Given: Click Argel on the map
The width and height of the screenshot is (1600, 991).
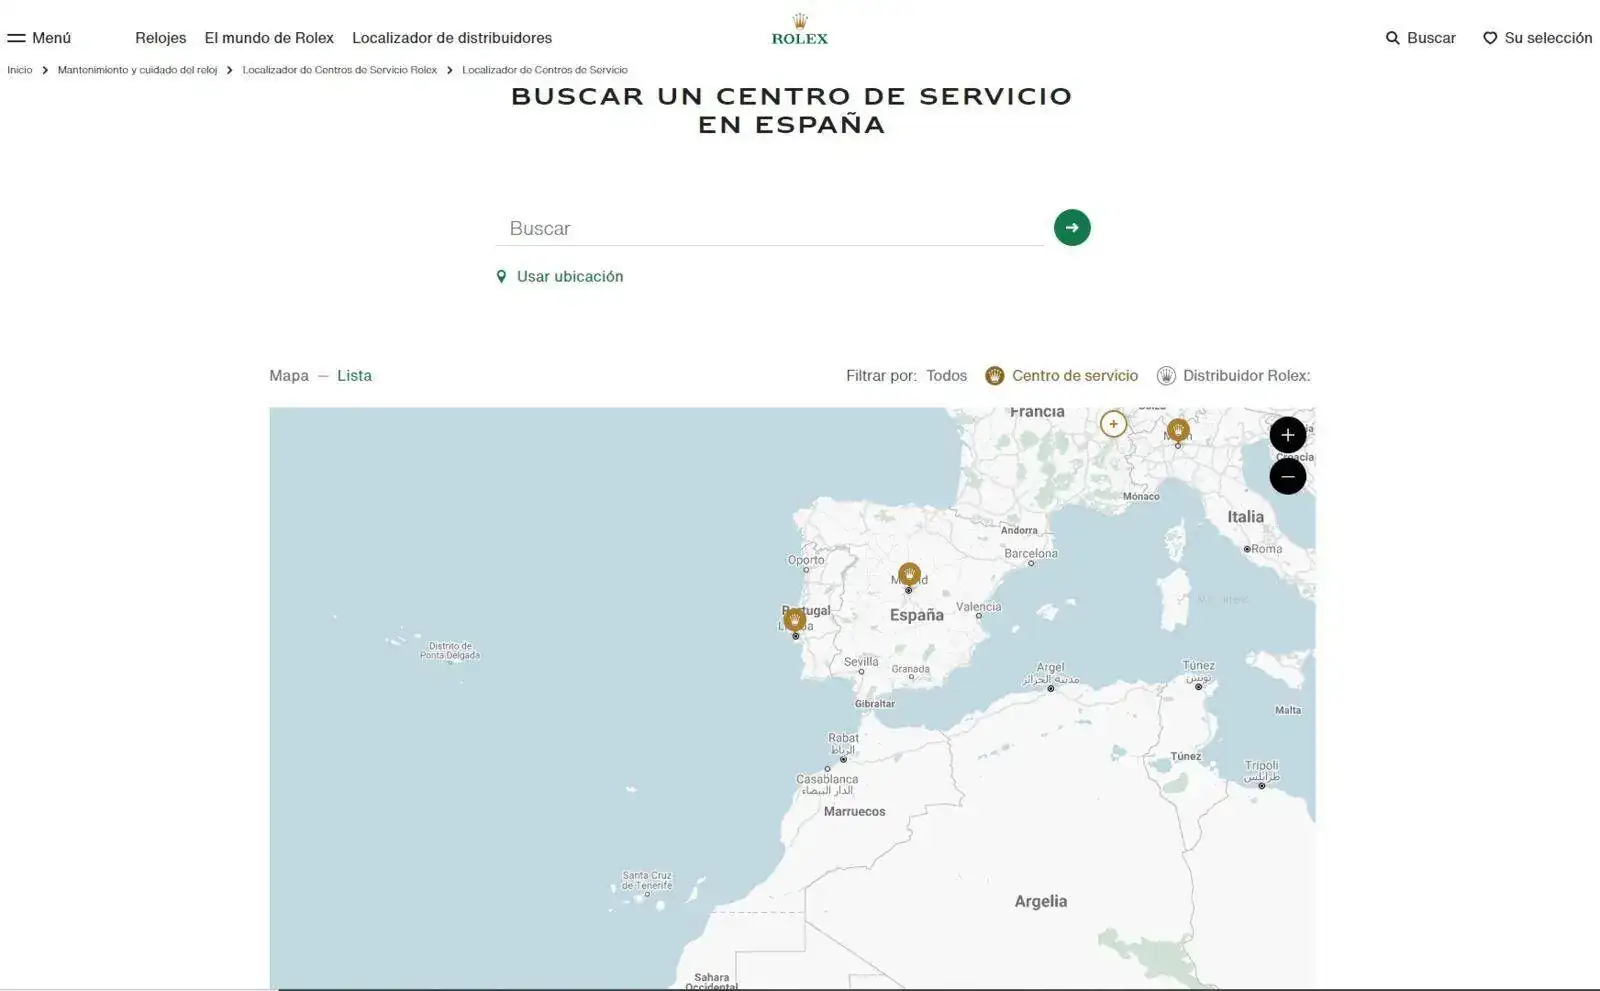Looking at the screenshot, I should [x=1051, y=667].
